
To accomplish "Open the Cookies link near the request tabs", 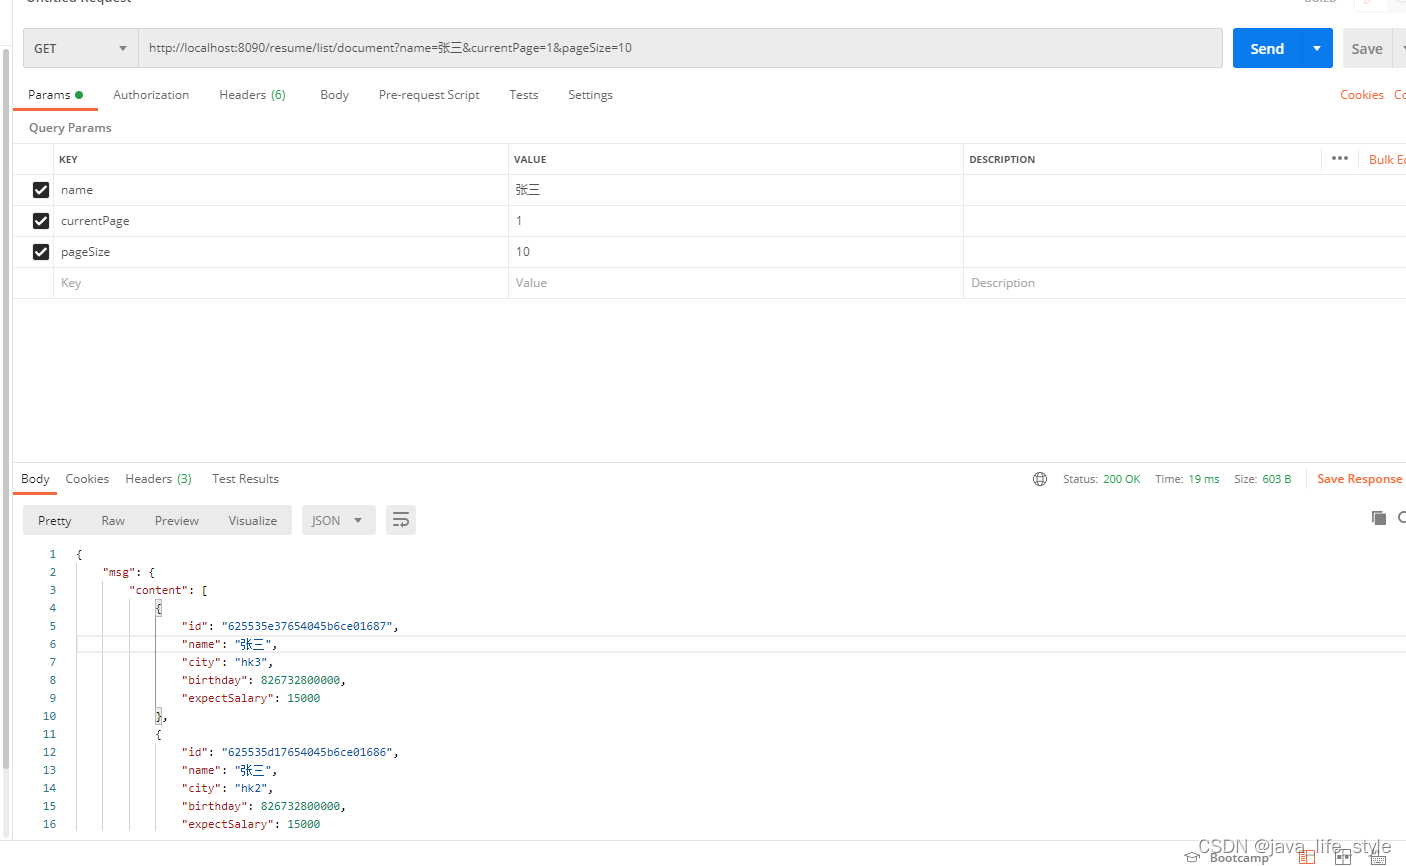I will (x=1362, y=95).
